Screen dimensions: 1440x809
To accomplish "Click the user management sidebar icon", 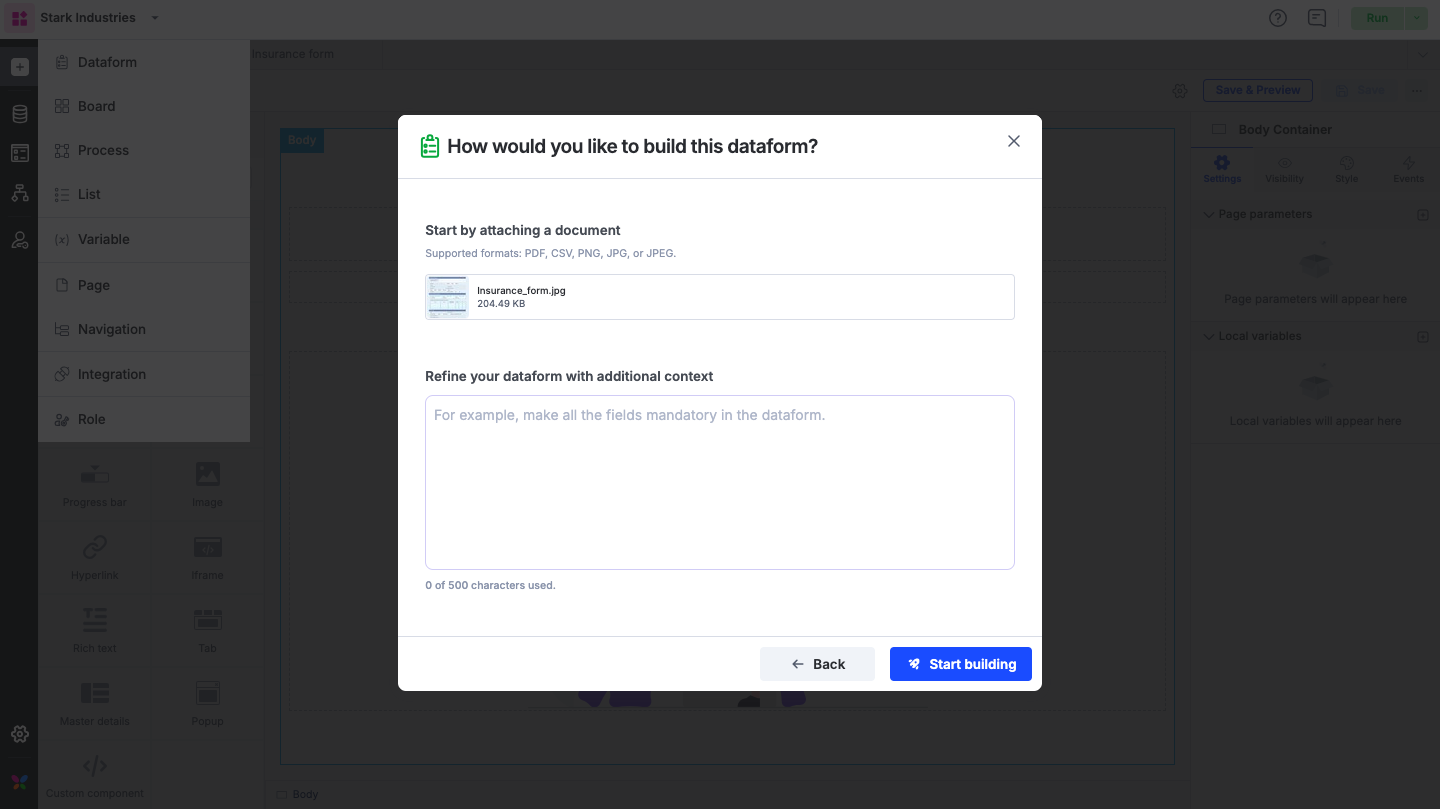I will [x=19, y=240].
